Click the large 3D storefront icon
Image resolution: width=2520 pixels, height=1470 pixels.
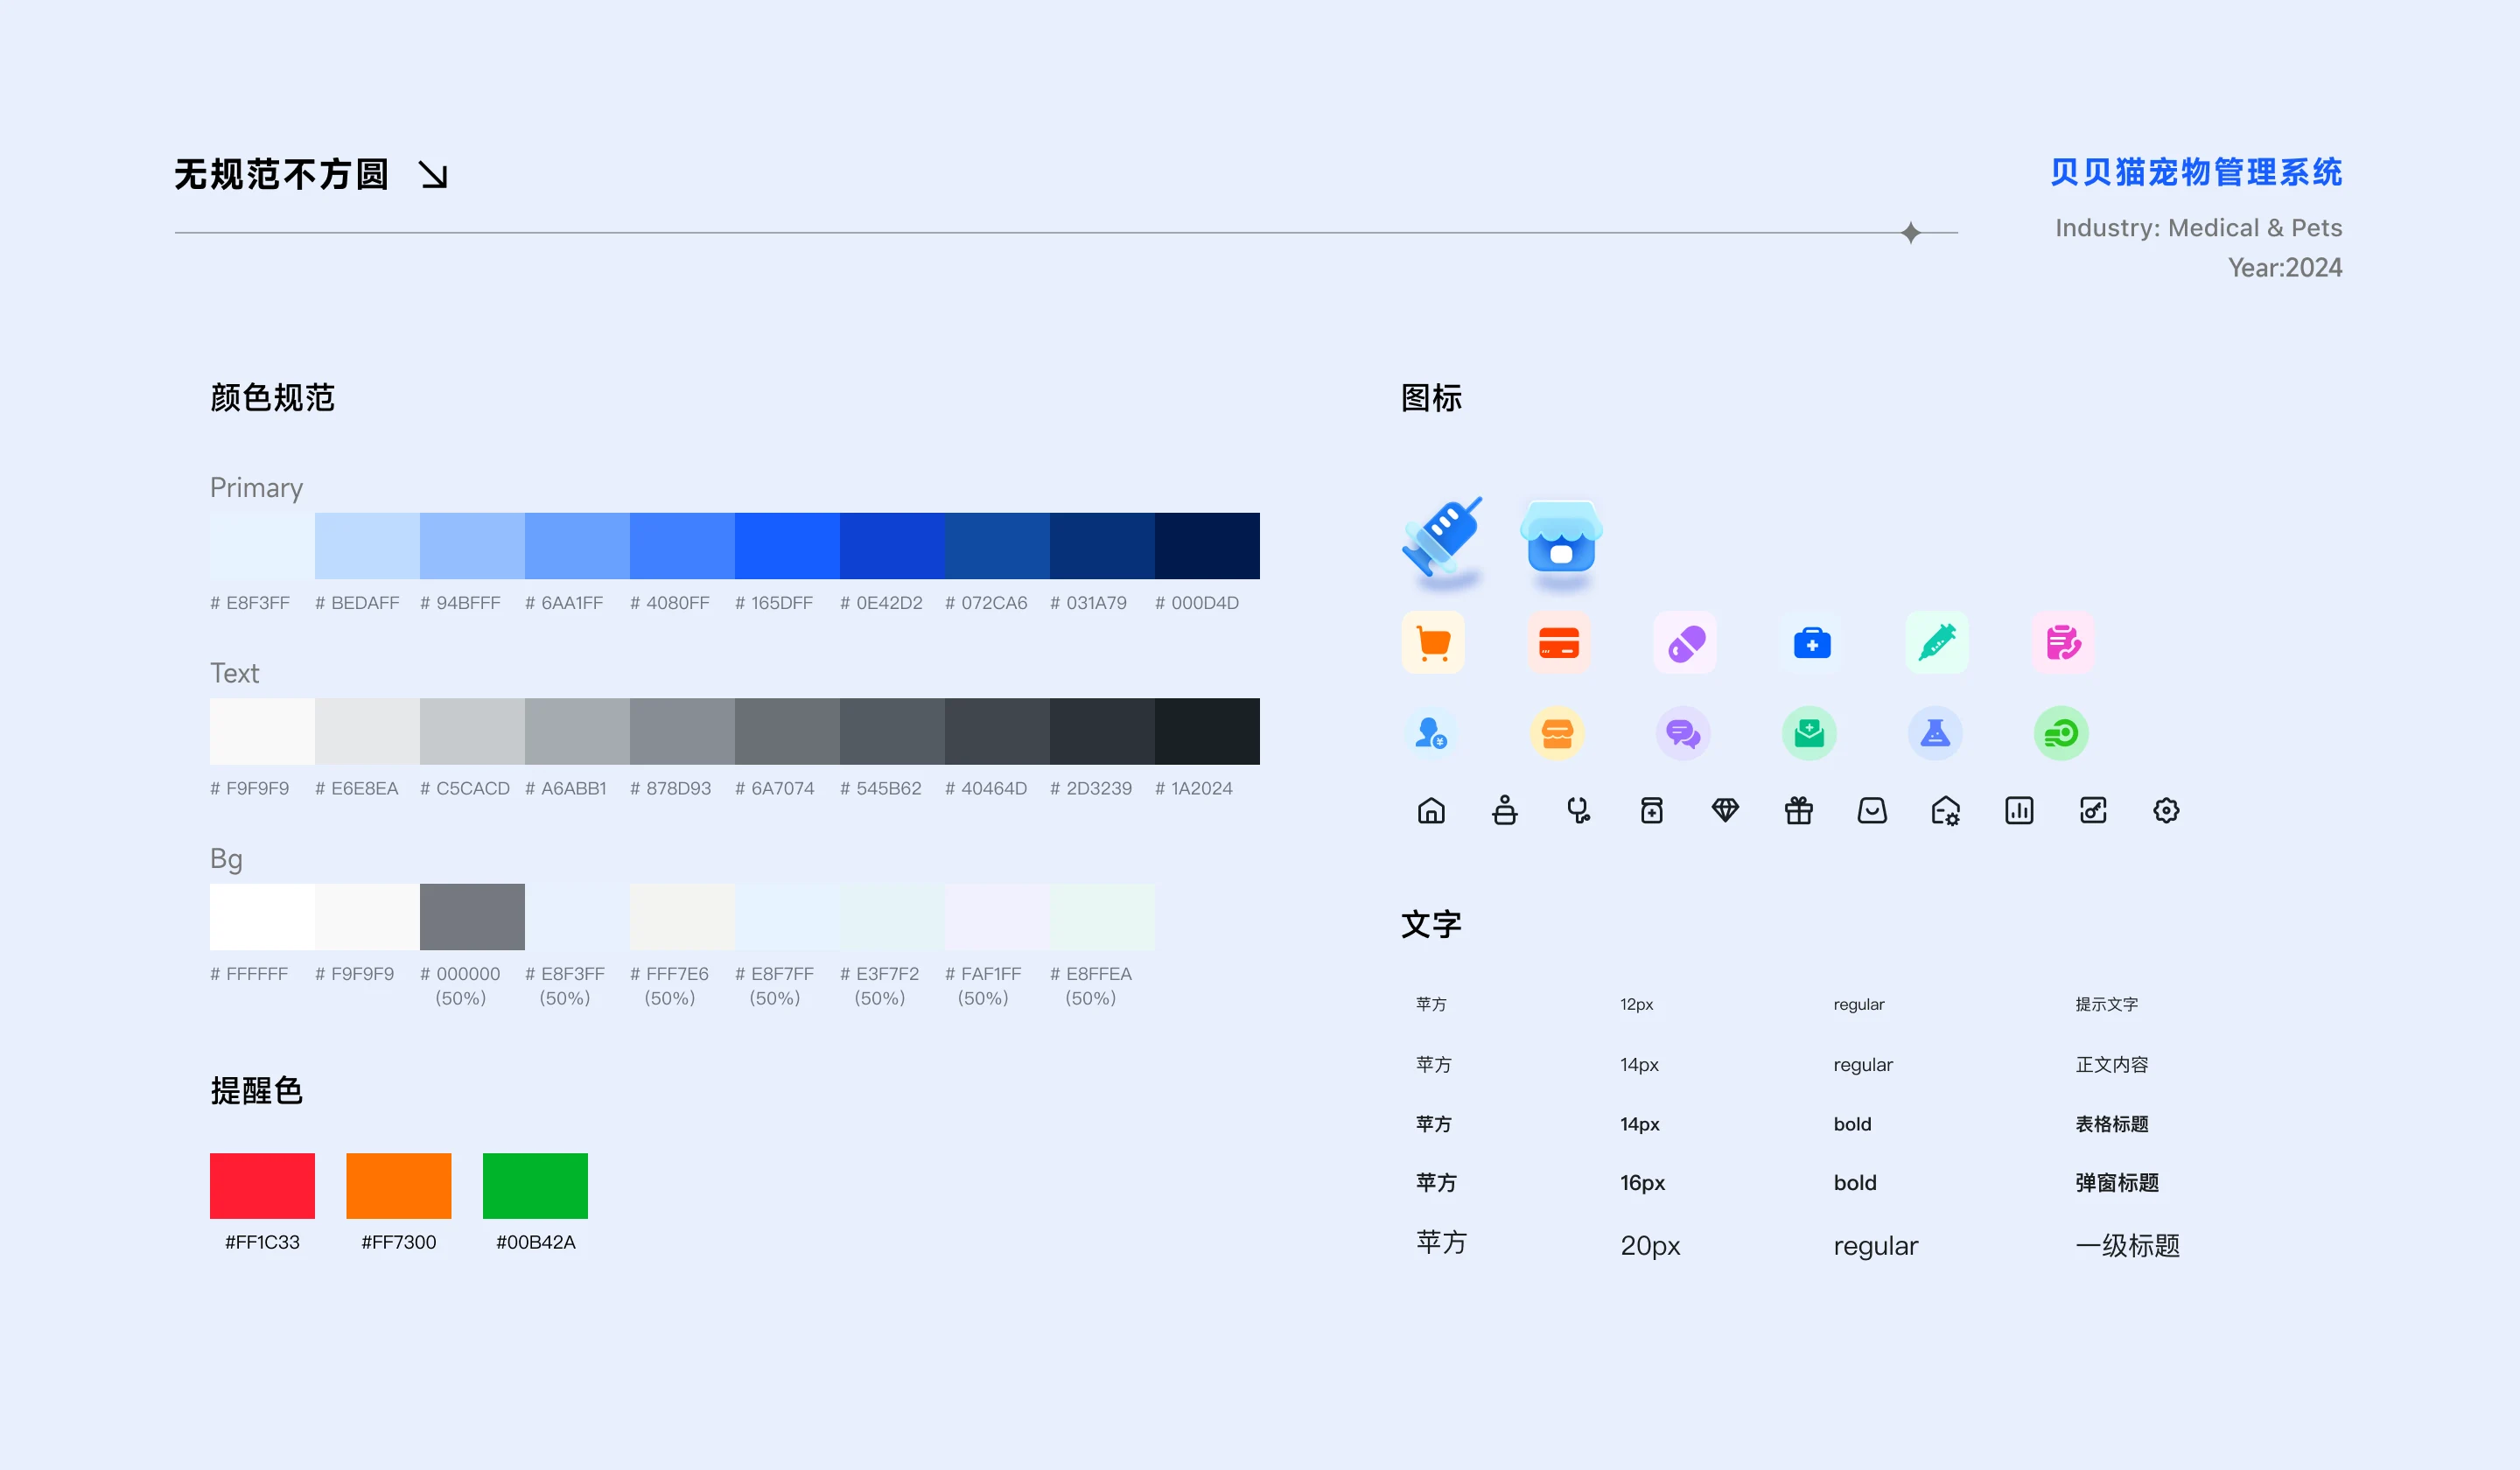pyautogui.click(x=1560, y=538)
